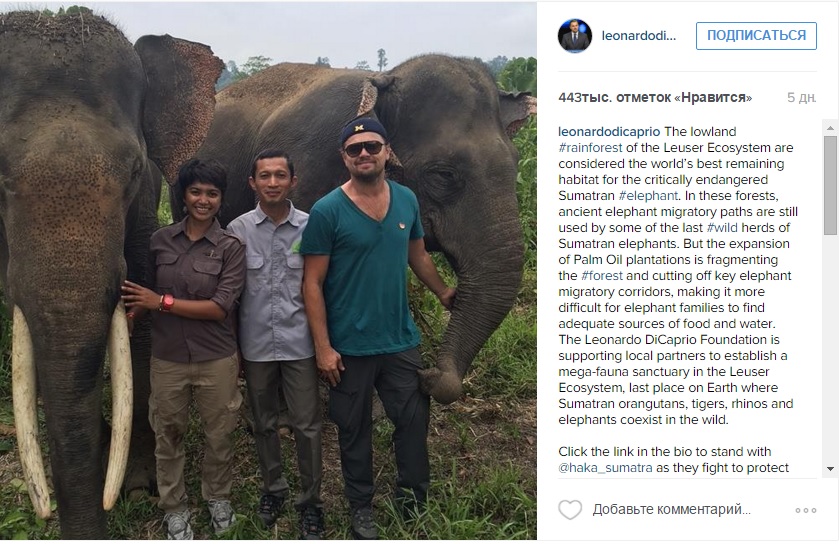Viewport: 839px width, 544px height.
Task: Click the Добавьте комментарий comment field
Action: pyautogui.click(x=671, y=510)
